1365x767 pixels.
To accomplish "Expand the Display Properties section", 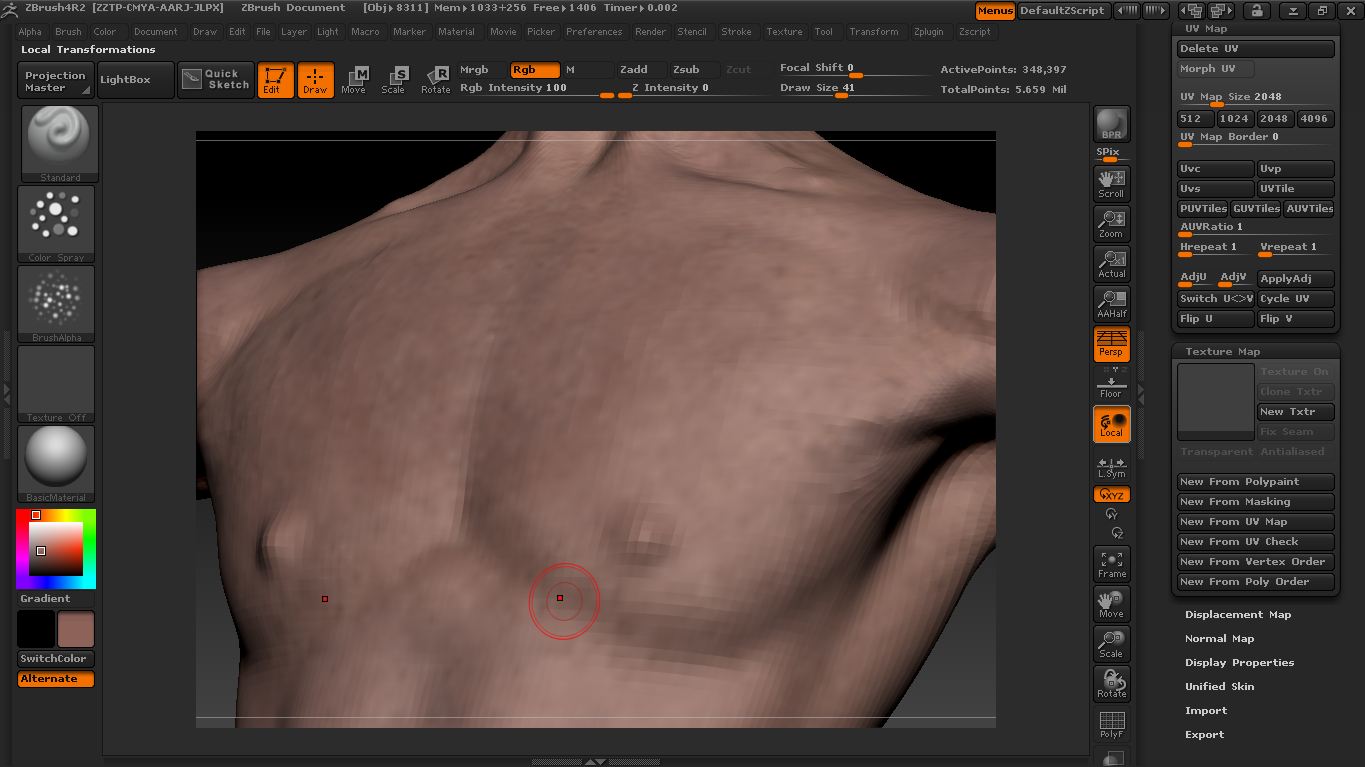I will pos(1239,663).
